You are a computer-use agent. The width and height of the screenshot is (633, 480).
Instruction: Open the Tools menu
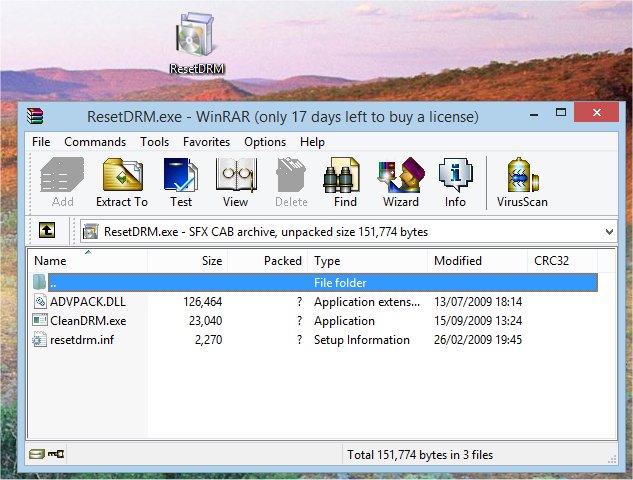(x=154, y=142)
